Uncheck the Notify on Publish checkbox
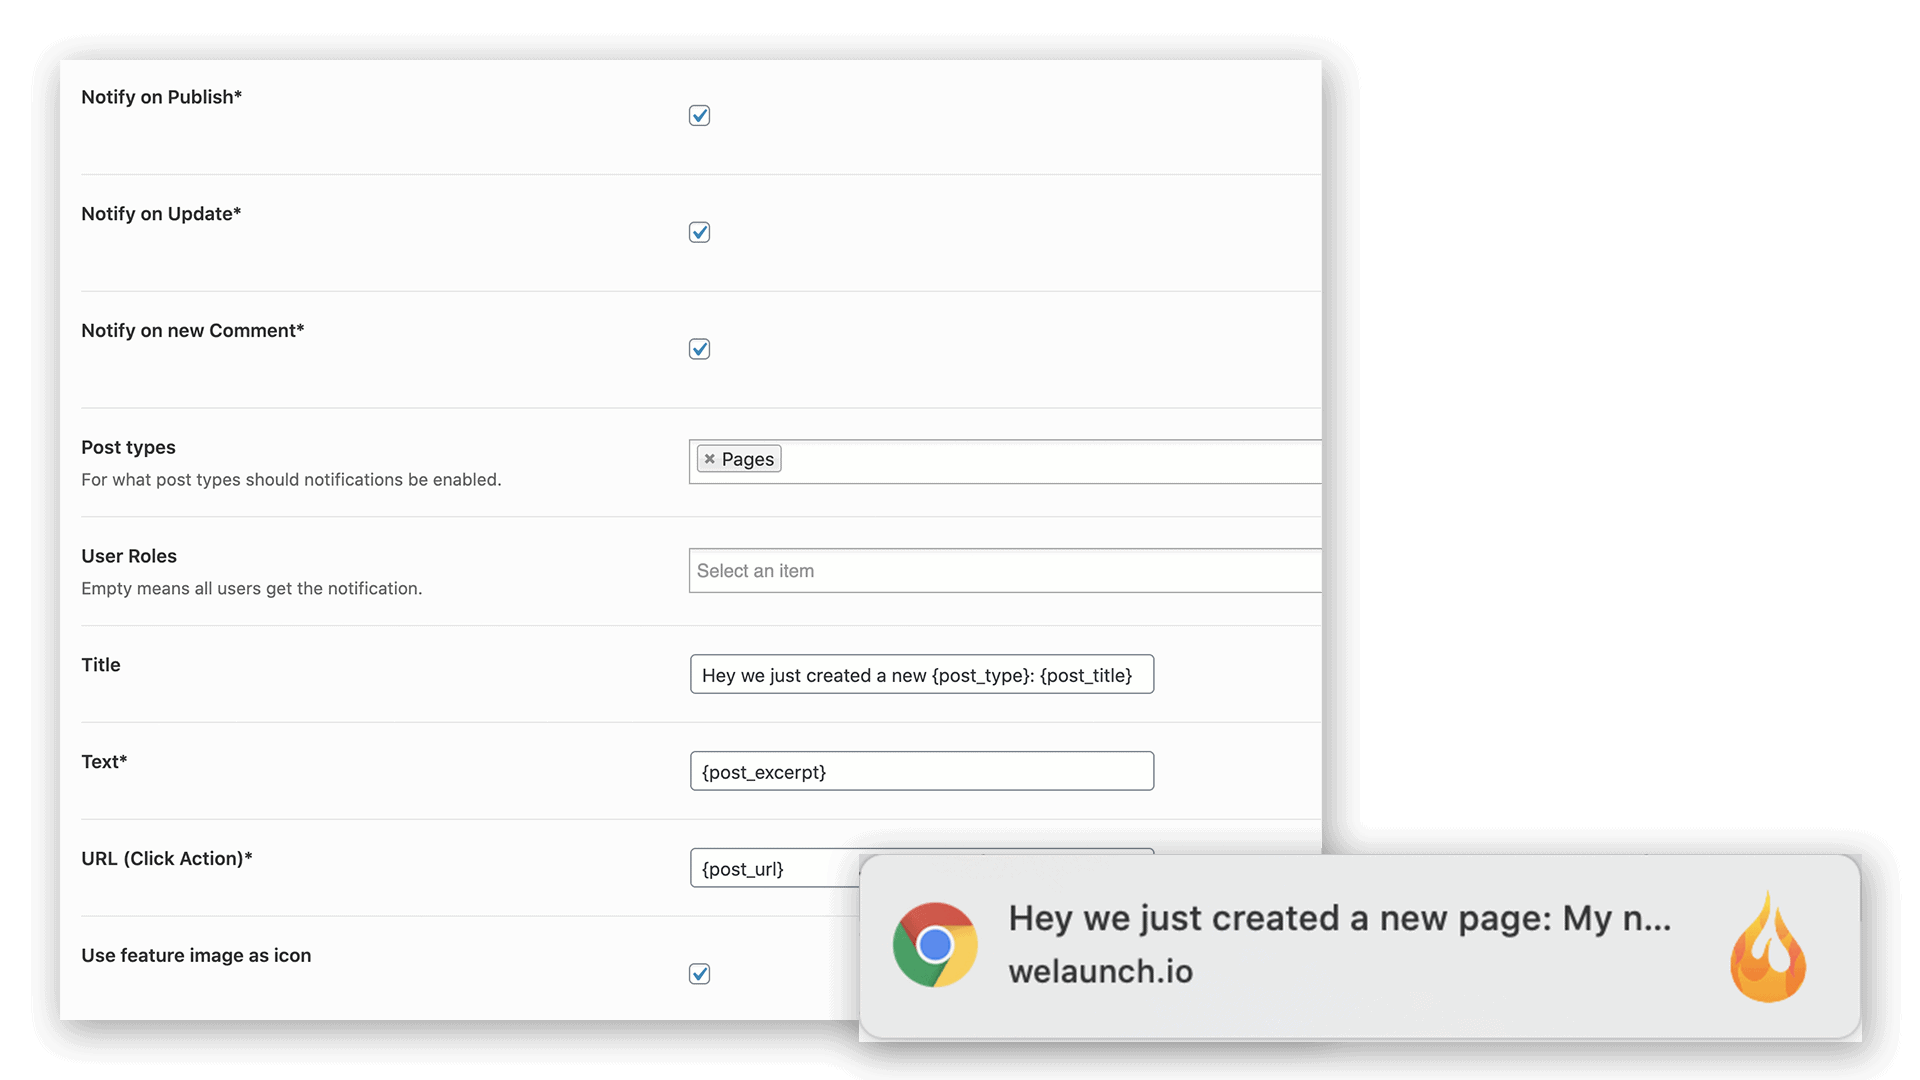This screenshot has height=1080, width=1920. [x=699, y=116]
